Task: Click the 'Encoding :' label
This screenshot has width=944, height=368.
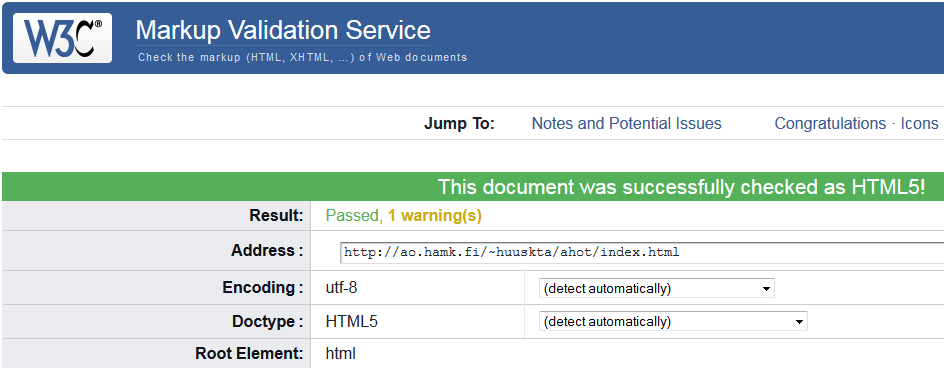Action: click(x=263, y=288)
